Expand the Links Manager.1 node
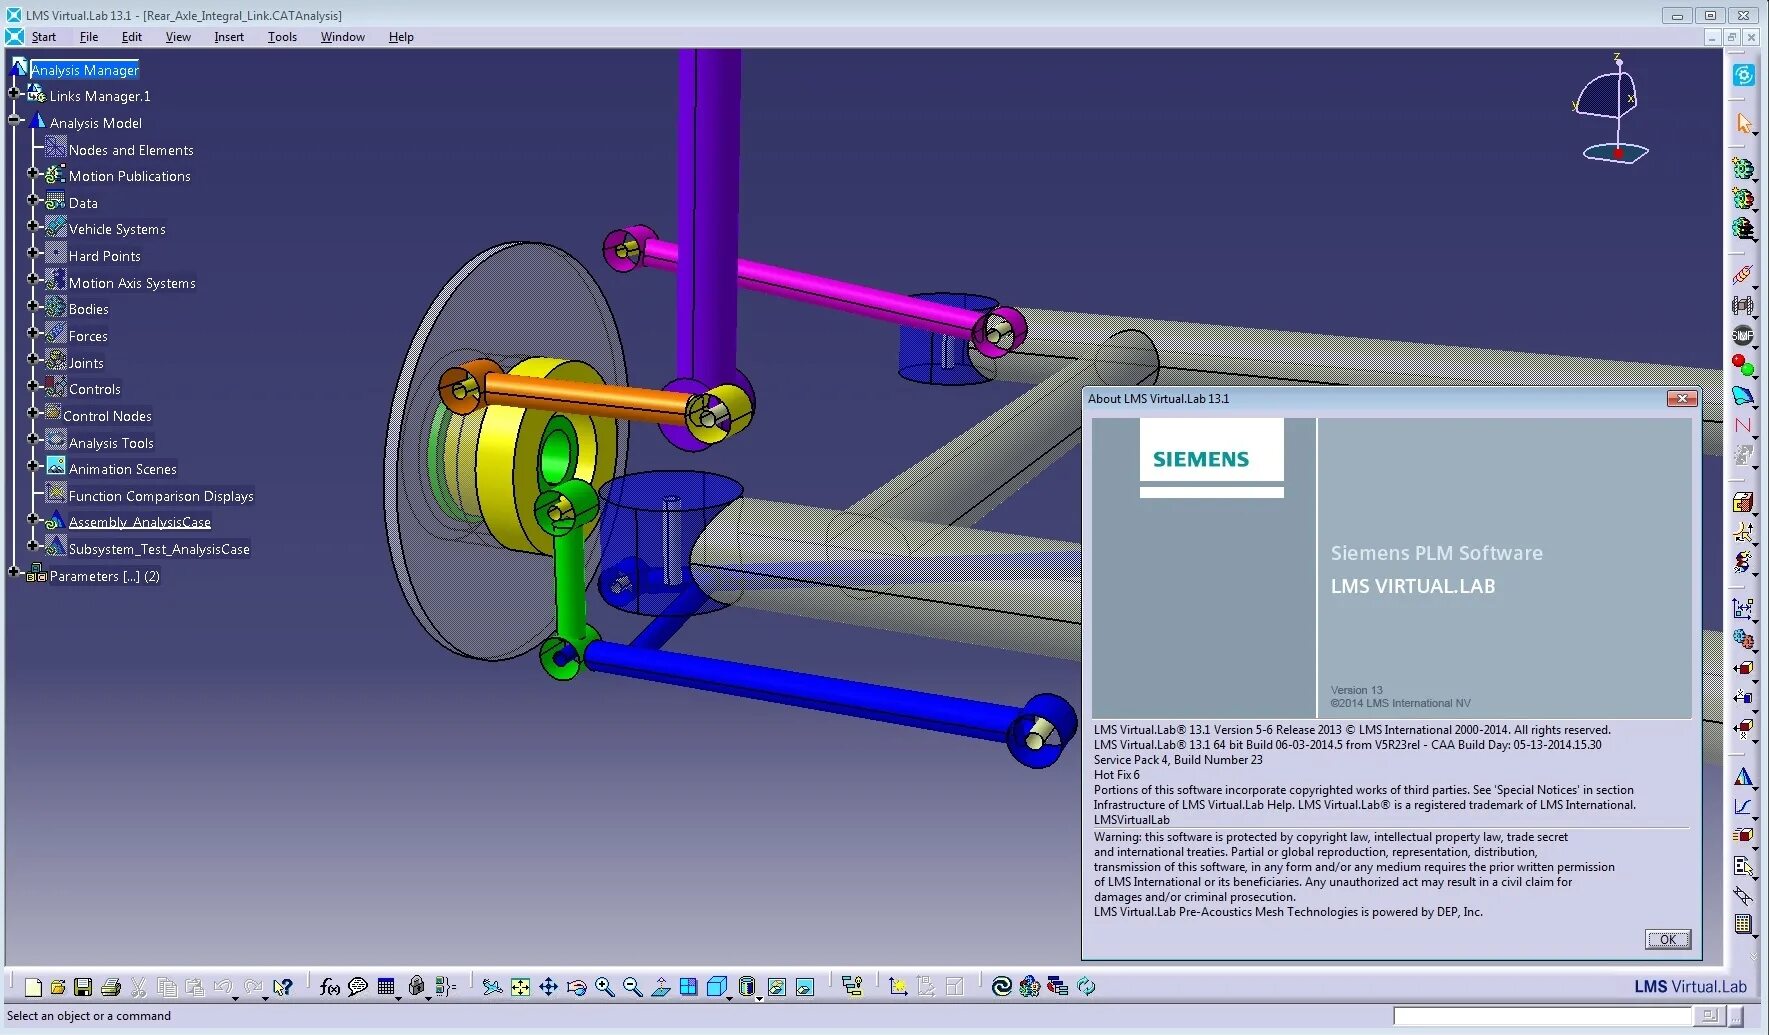Viewport: 1769px width, 1035px height. 14,94
